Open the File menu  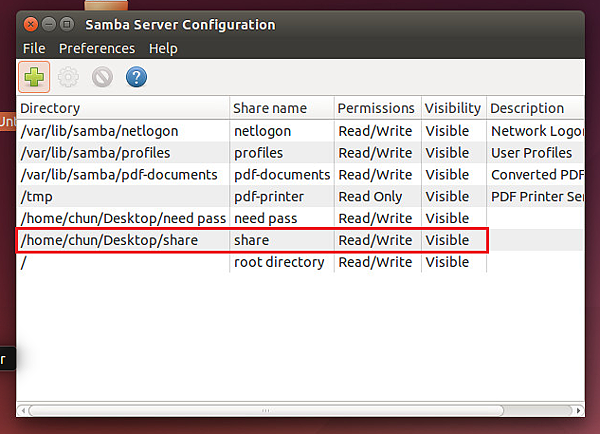[x=34, y=48]
